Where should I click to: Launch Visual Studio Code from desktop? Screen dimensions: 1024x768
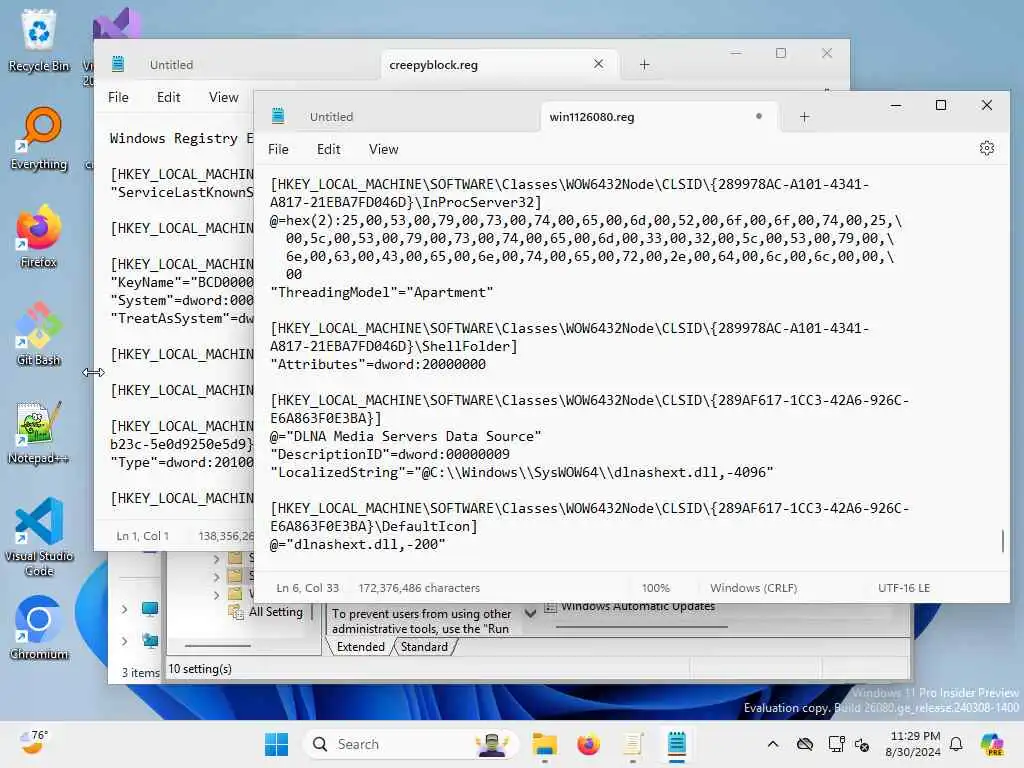[39, 537]
